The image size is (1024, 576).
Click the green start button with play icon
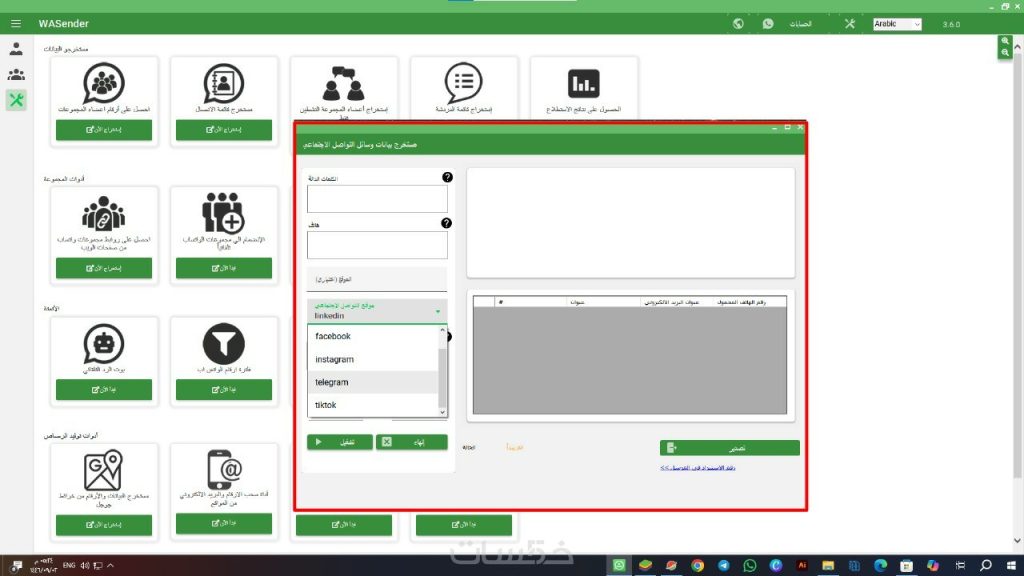click(340, 442)
